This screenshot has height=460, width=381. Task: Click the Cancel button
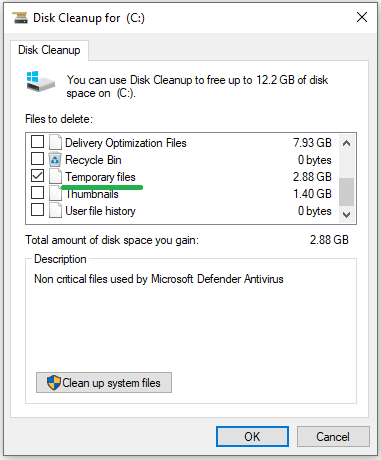[333, 436]
